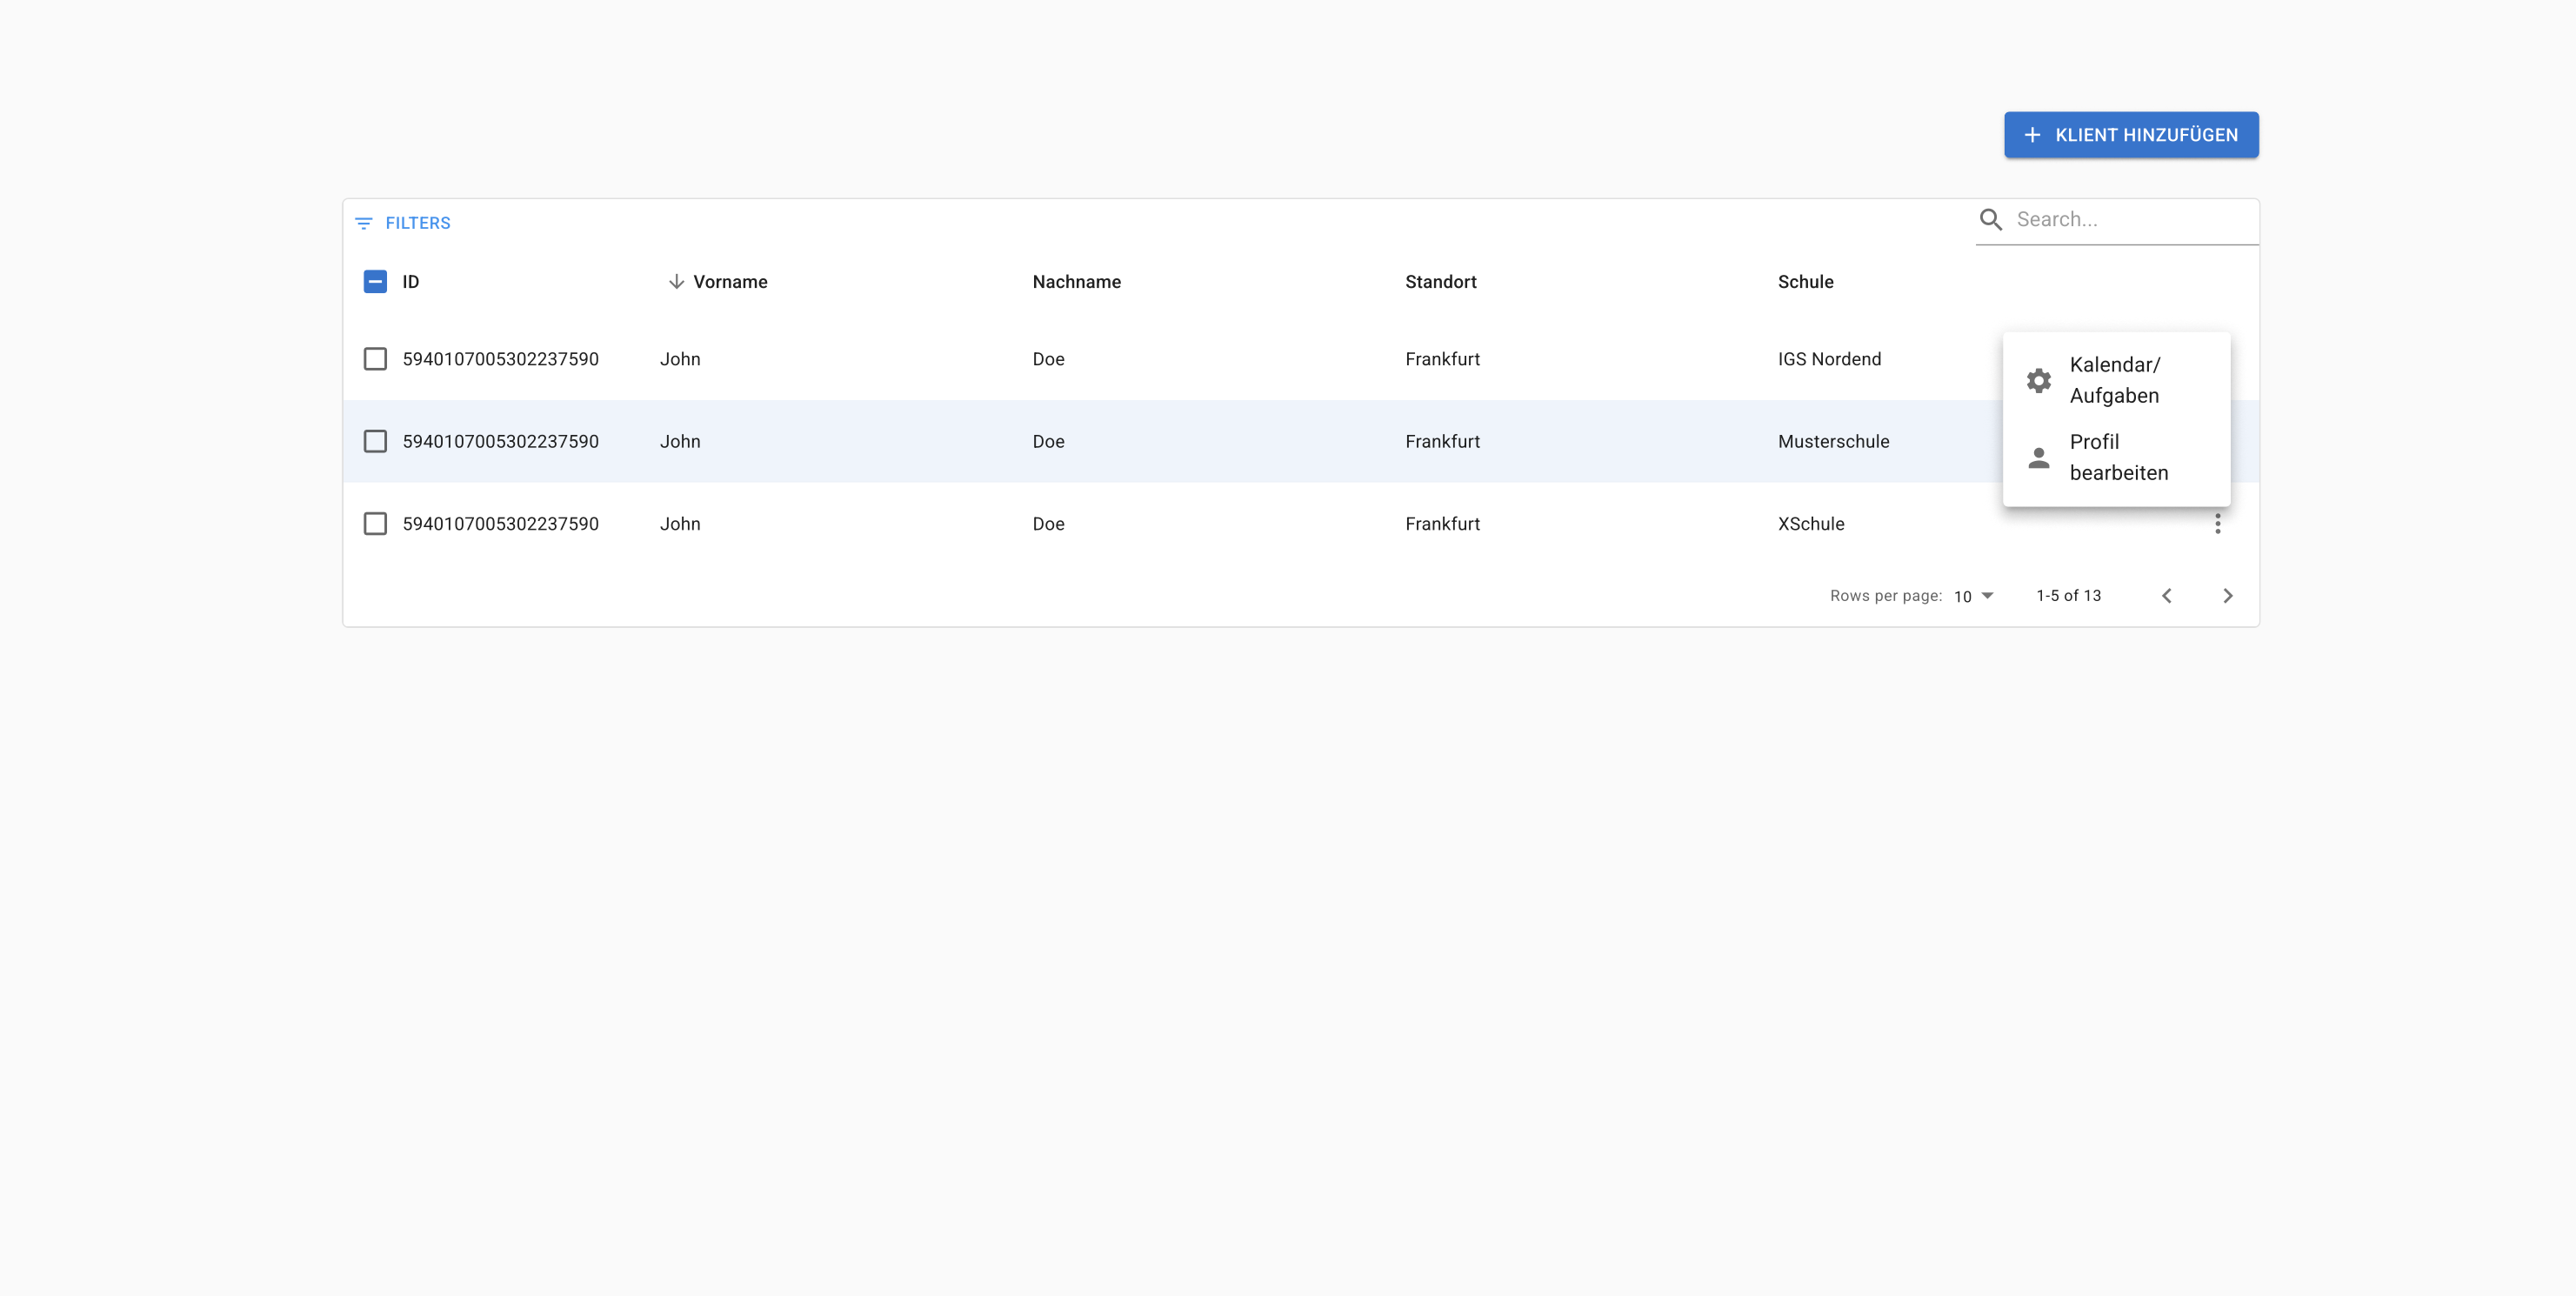2576x1296 pixels.
Task: Click the filter lines icon
Action: [364, 223]
